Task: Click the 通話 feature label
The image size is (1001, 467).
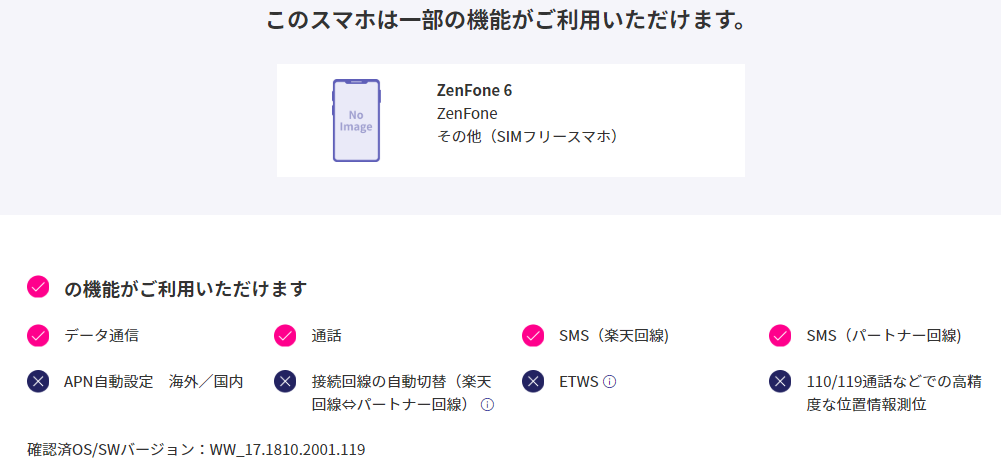Action: [x=327, y=336]
